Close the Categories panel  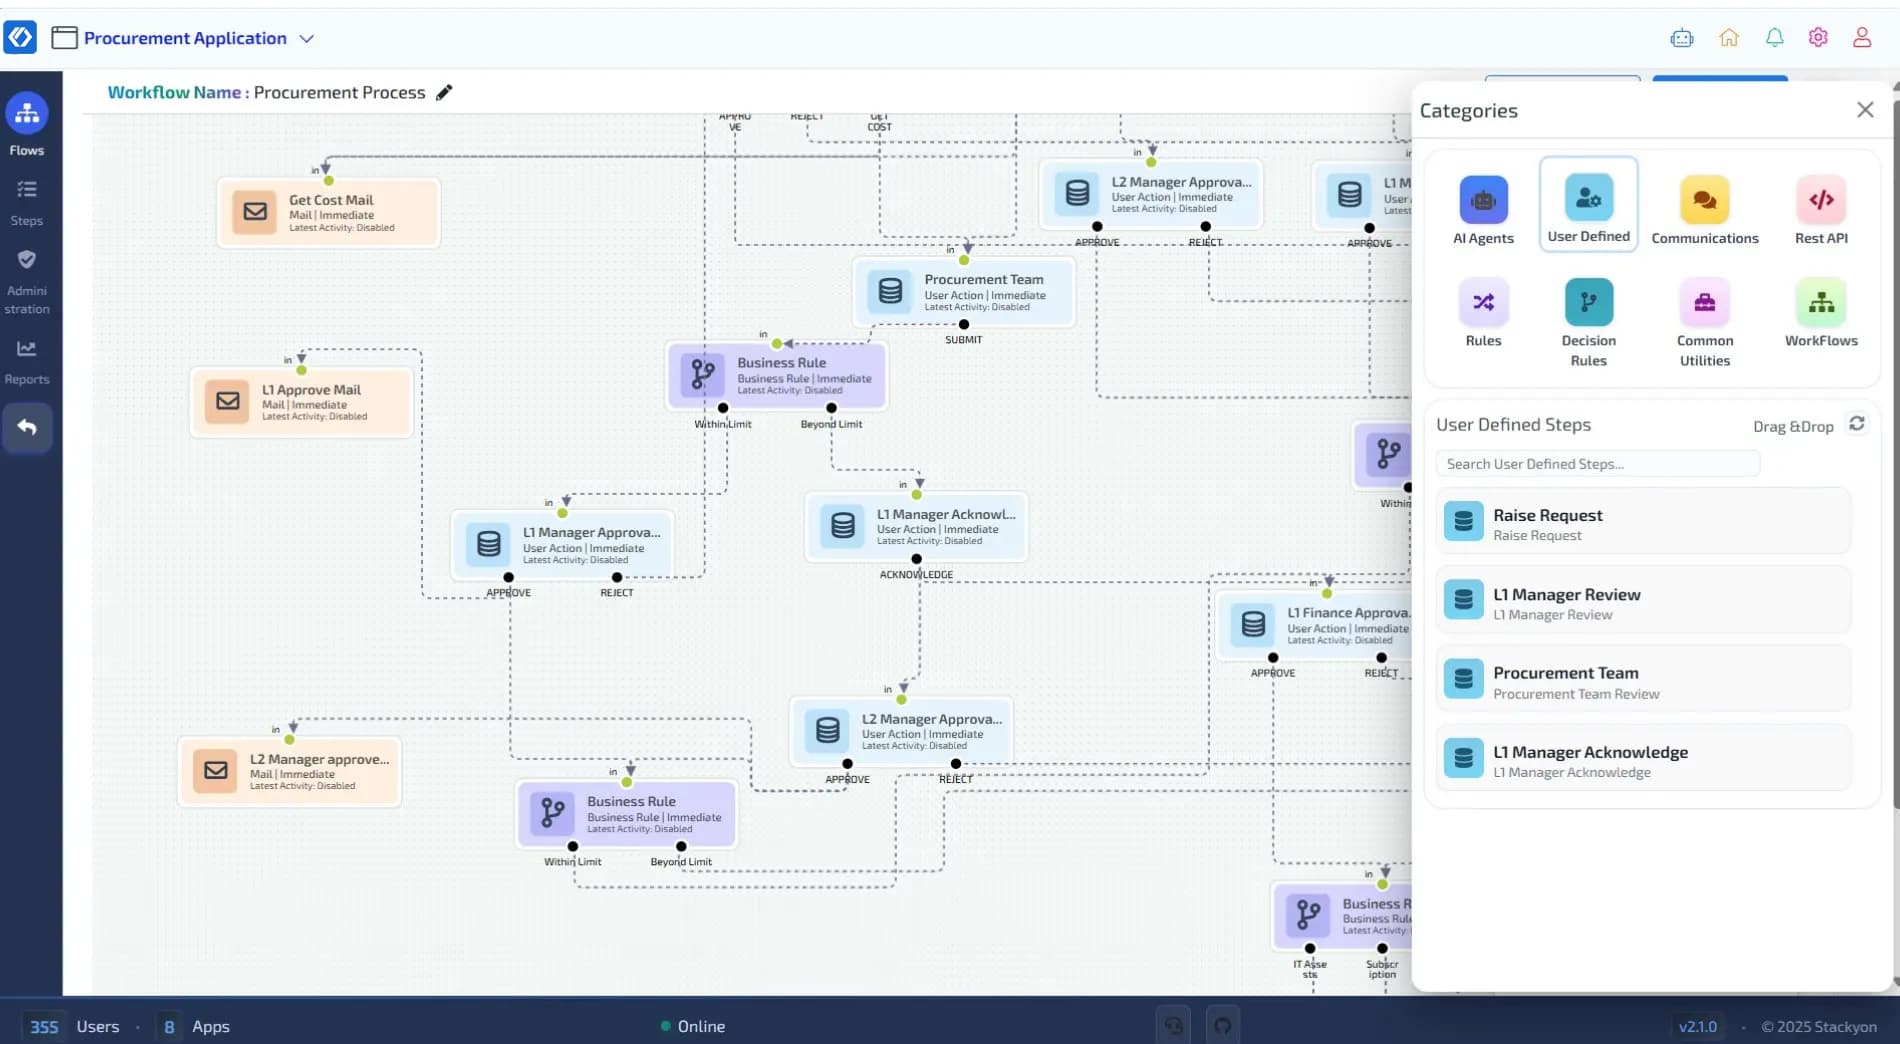point(1864,109)
